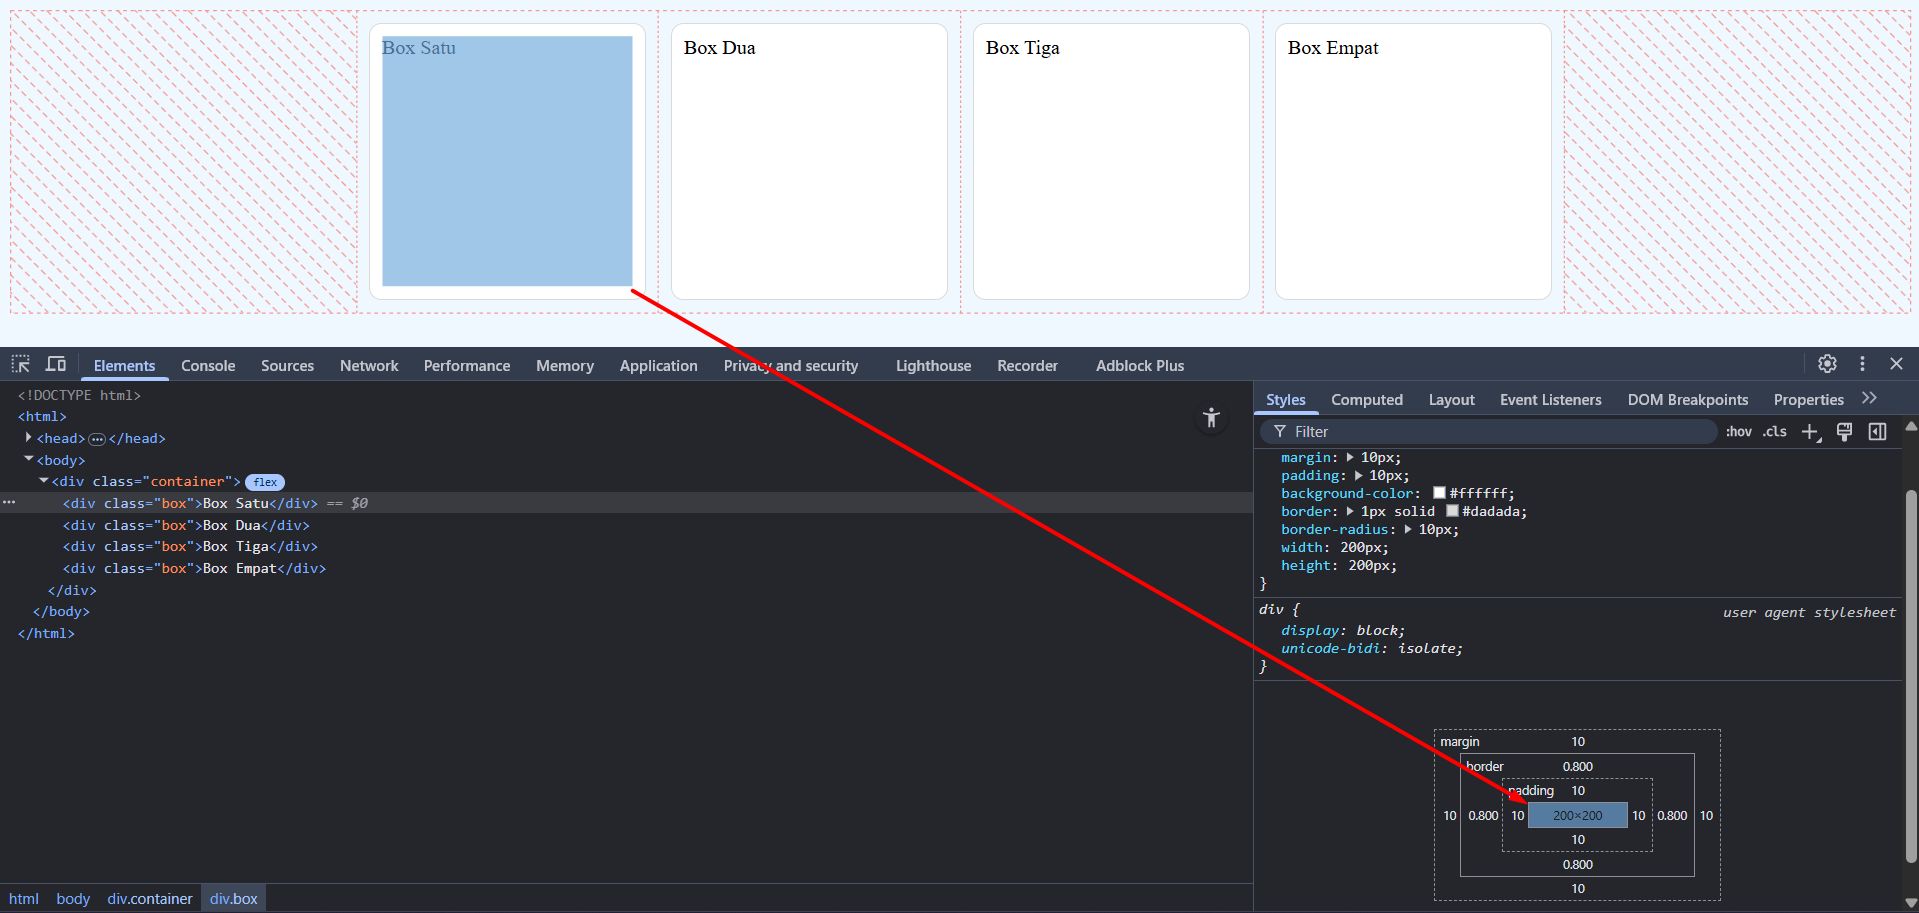This screenshot has height=913, width=1919.
Task: Toggle the device toolbar icon
Action: pyautogui.click(x=56, y=364)
